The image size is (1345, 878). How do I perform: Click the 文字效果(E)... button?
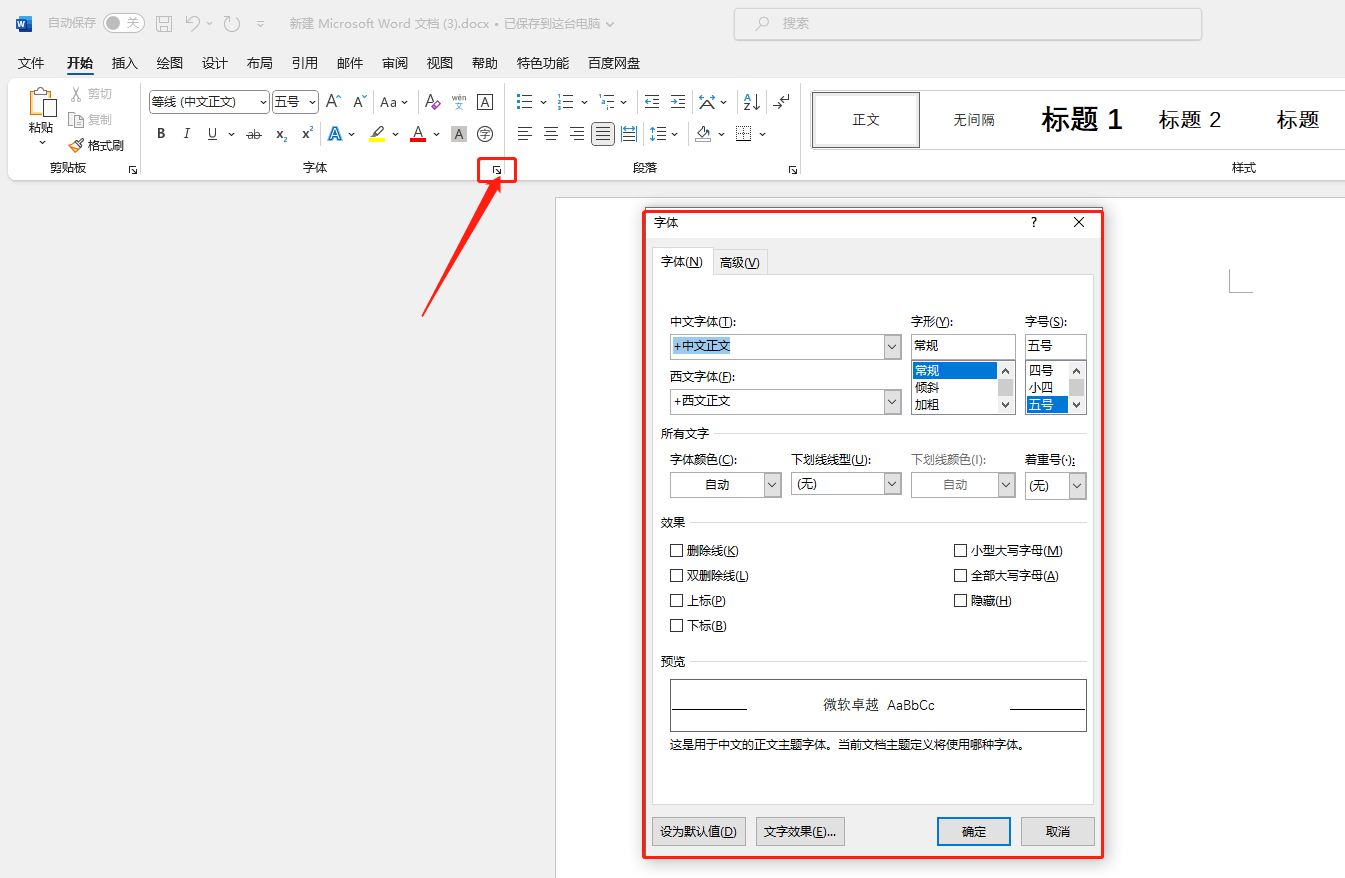(800, 832)
